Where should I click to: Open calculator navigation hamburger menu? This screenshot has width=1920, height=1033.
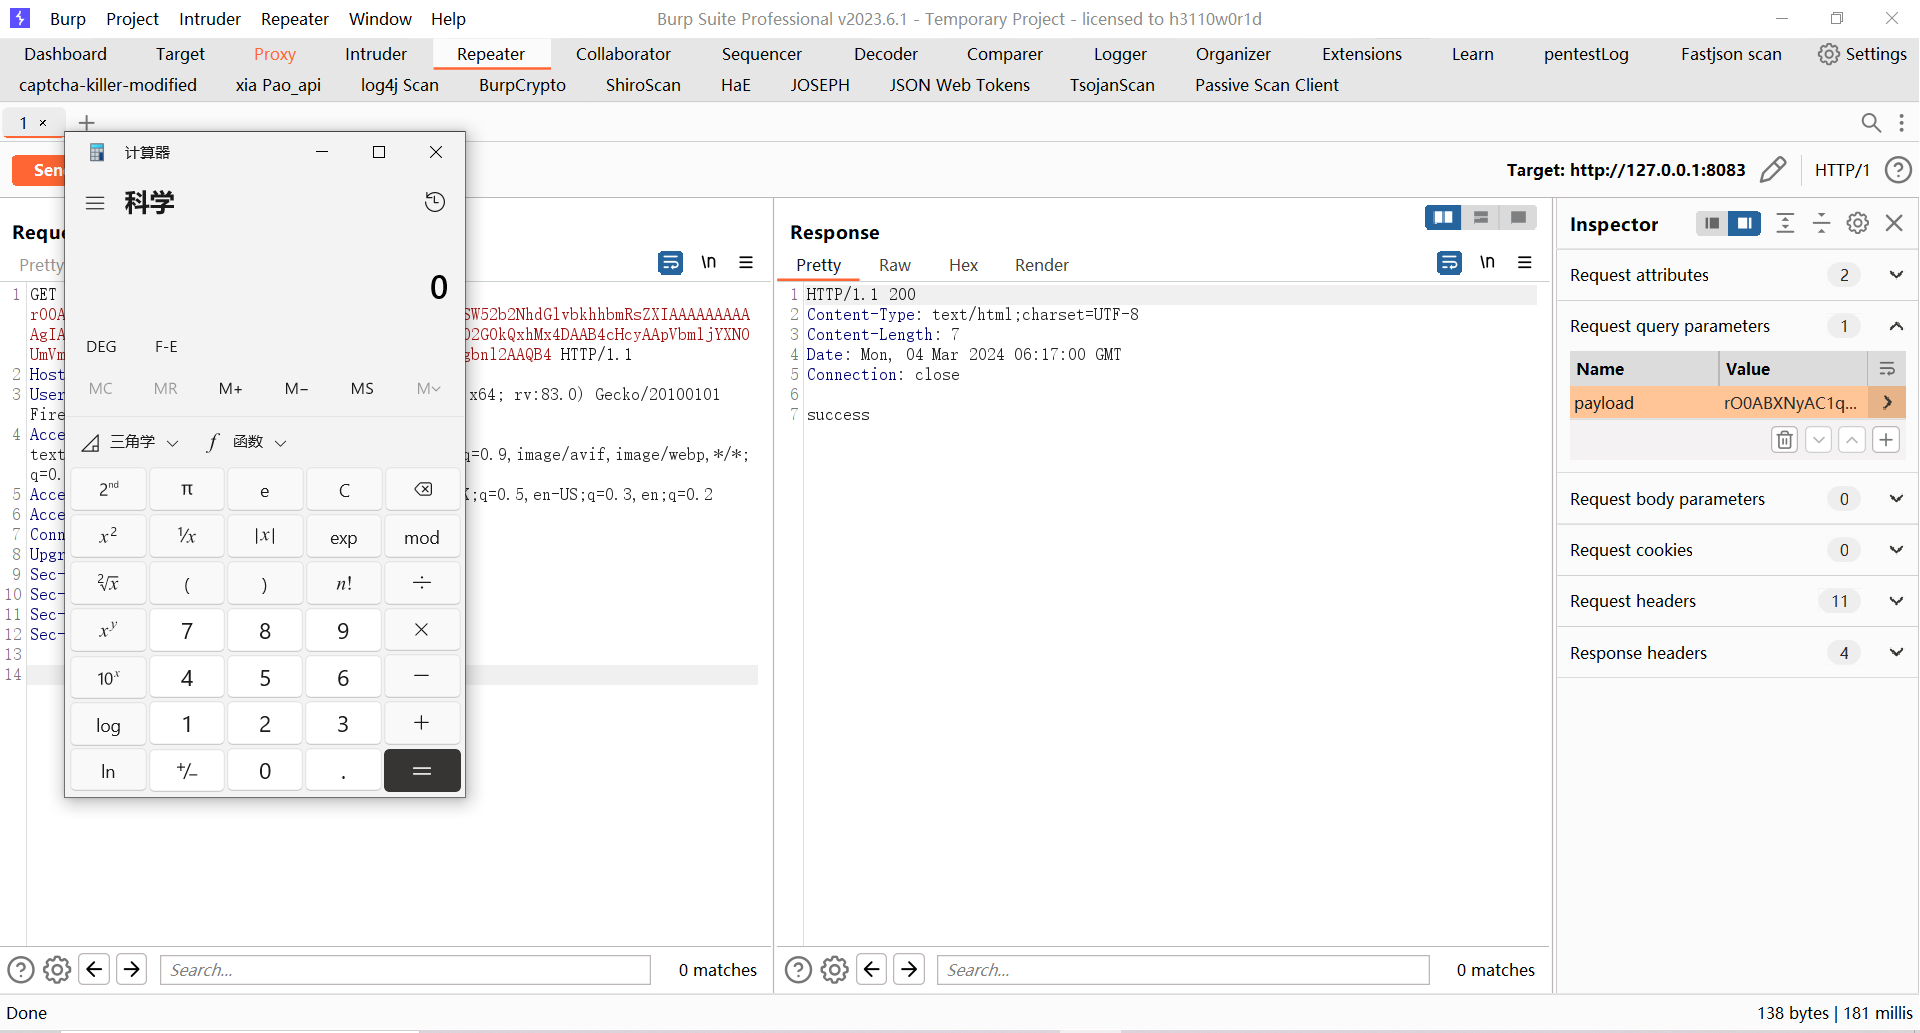[95, 203]
